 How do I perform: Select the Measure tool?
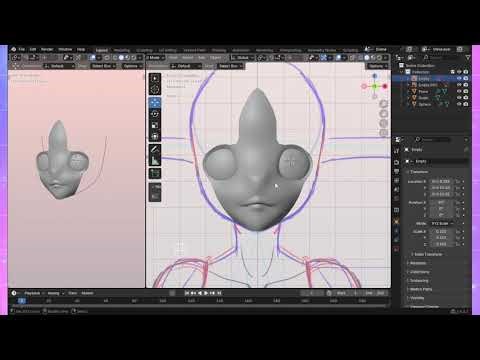(x=155, y=161)
